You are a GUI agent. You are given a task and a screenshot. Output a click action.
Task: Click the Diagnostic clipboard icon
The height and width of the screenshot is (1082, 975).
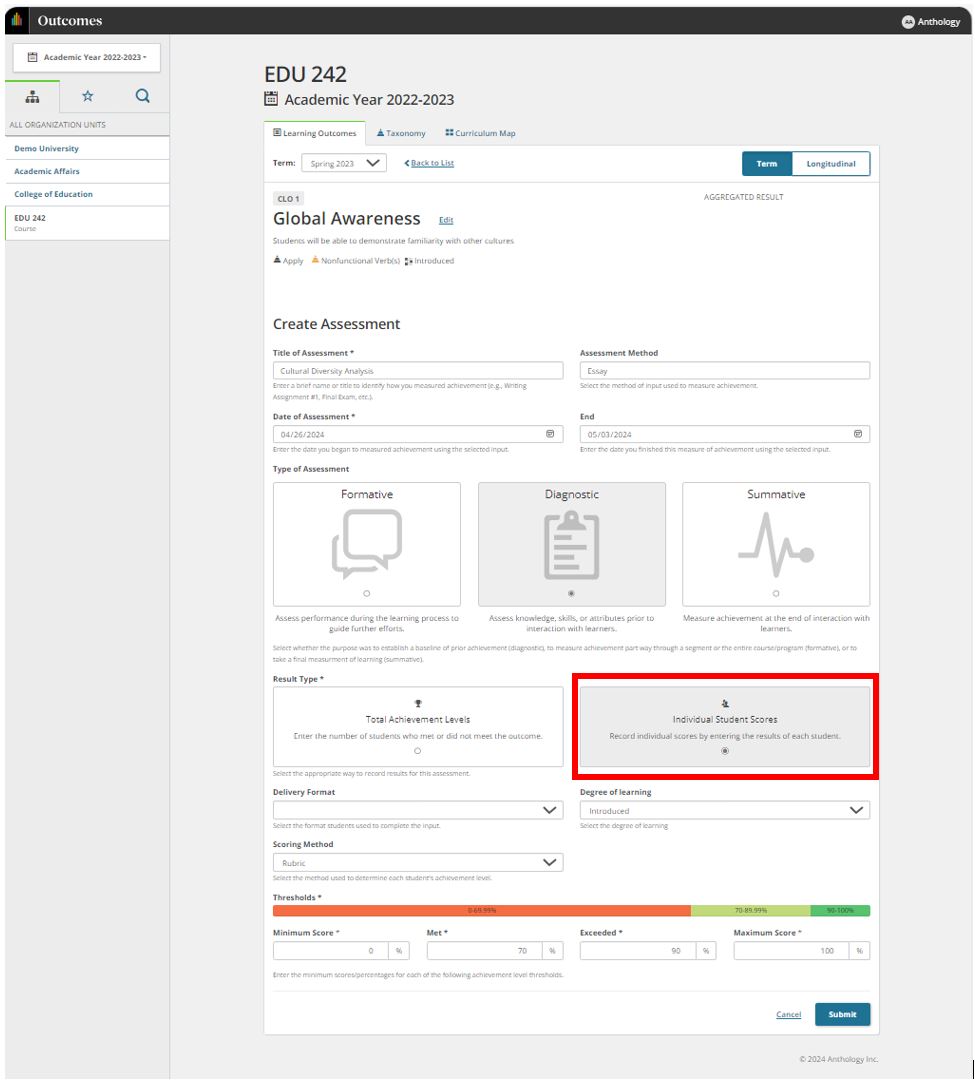coord(571,545)
